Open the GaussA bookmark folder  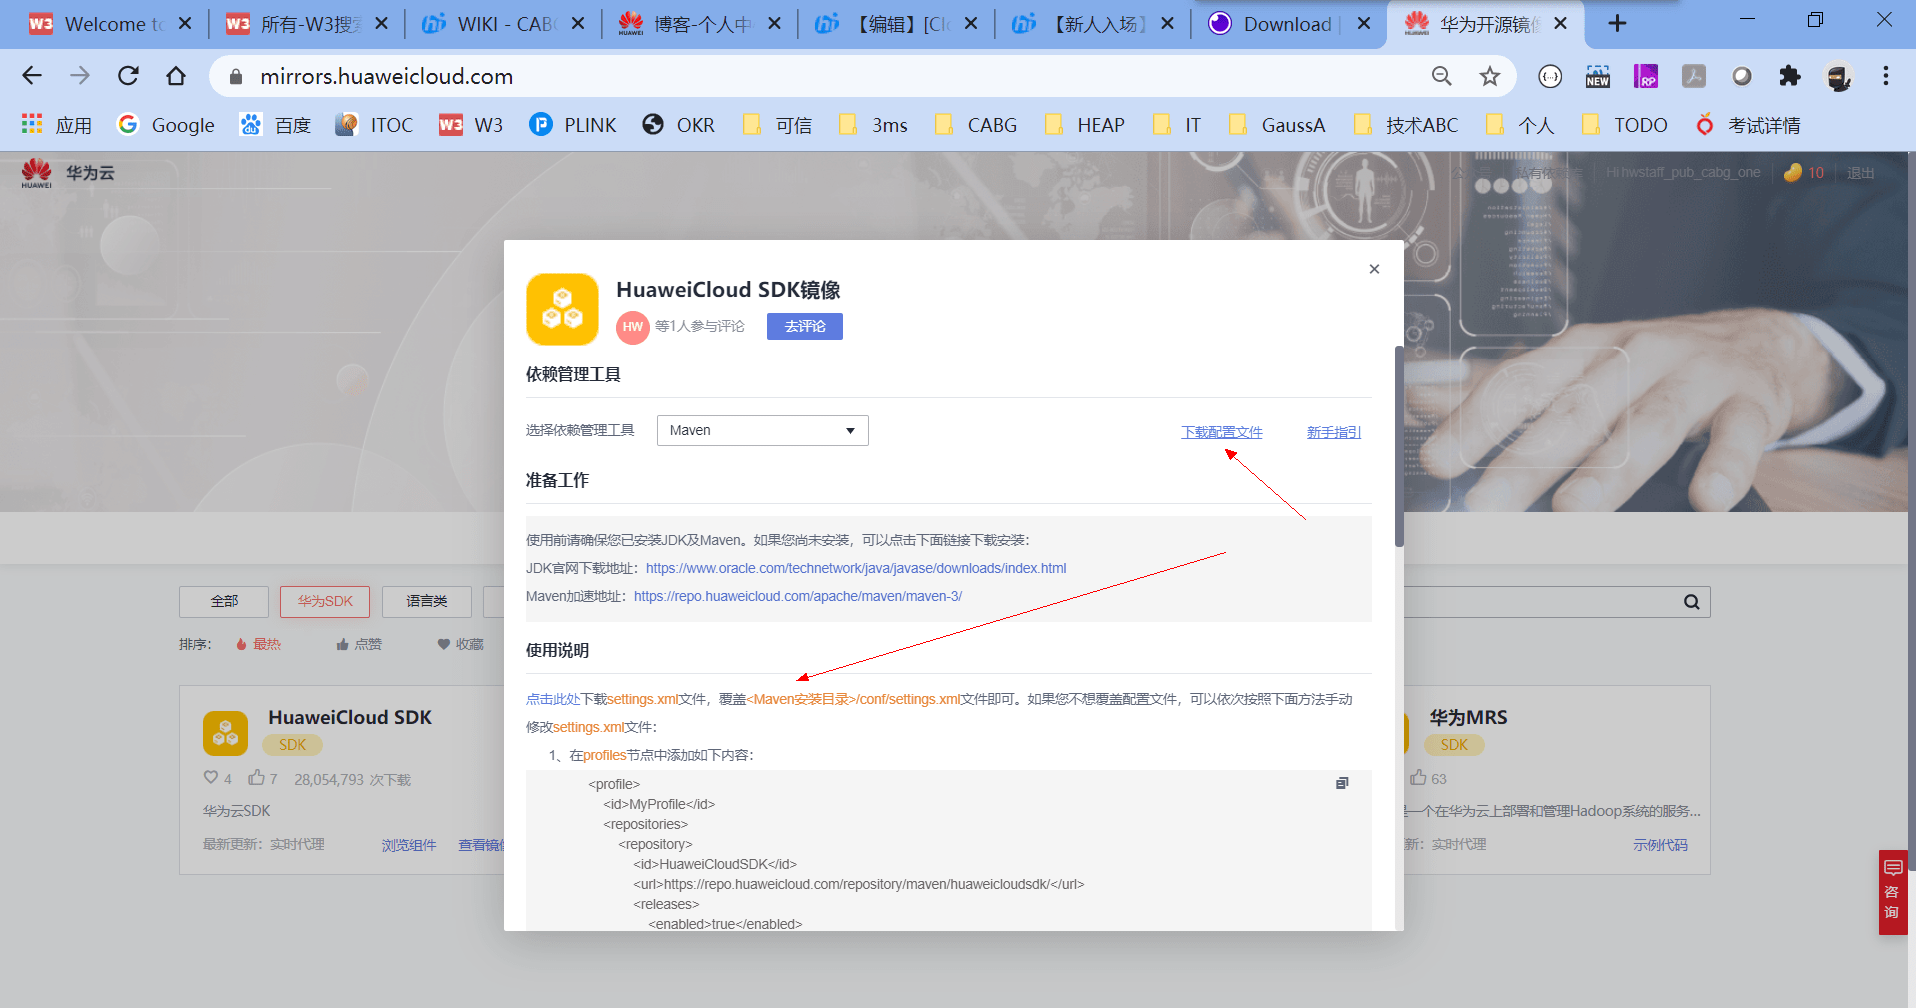pyautogui.click(x=1277, y=125)
